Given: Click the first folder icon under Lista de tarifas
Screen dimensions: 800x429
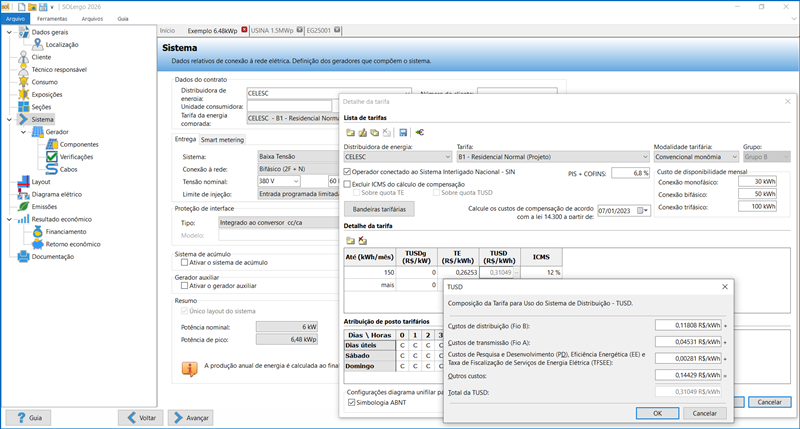Looking at the screenshot, I should pyautogui.click(x=350, y=132).
